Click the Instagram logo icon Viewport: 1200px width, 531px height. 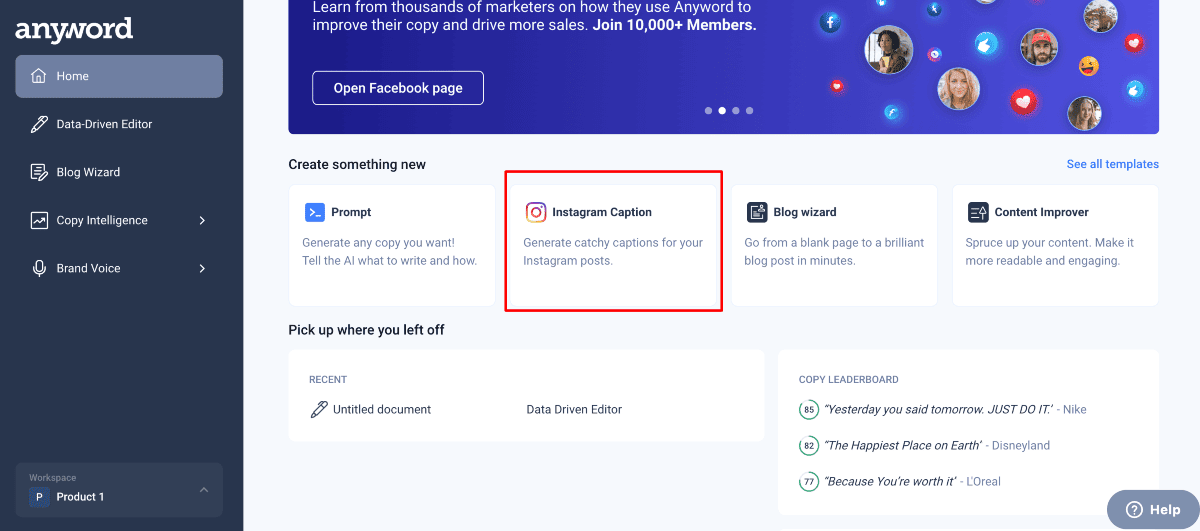[536, 212]
